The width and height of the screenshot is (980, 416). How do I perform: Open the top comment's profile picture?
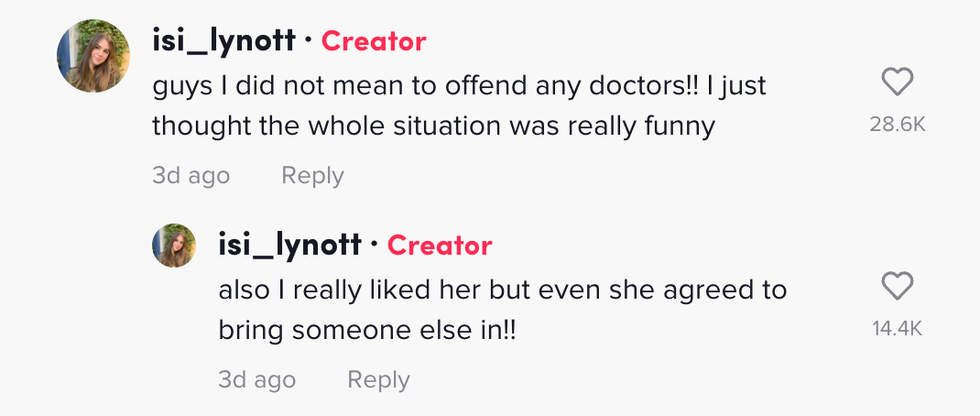pos(93,54)
